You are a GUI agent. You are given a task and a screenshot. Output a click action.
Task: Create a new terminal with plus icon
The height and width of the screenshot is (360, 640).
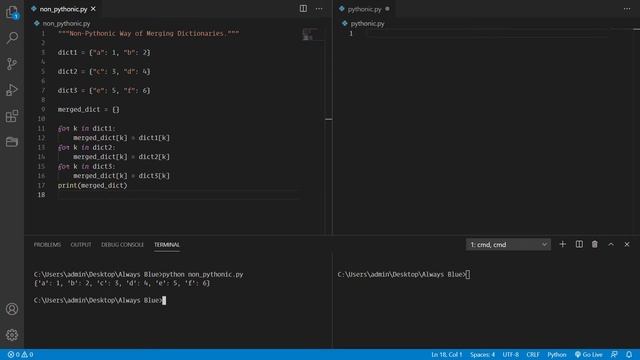tap(562, 244)
